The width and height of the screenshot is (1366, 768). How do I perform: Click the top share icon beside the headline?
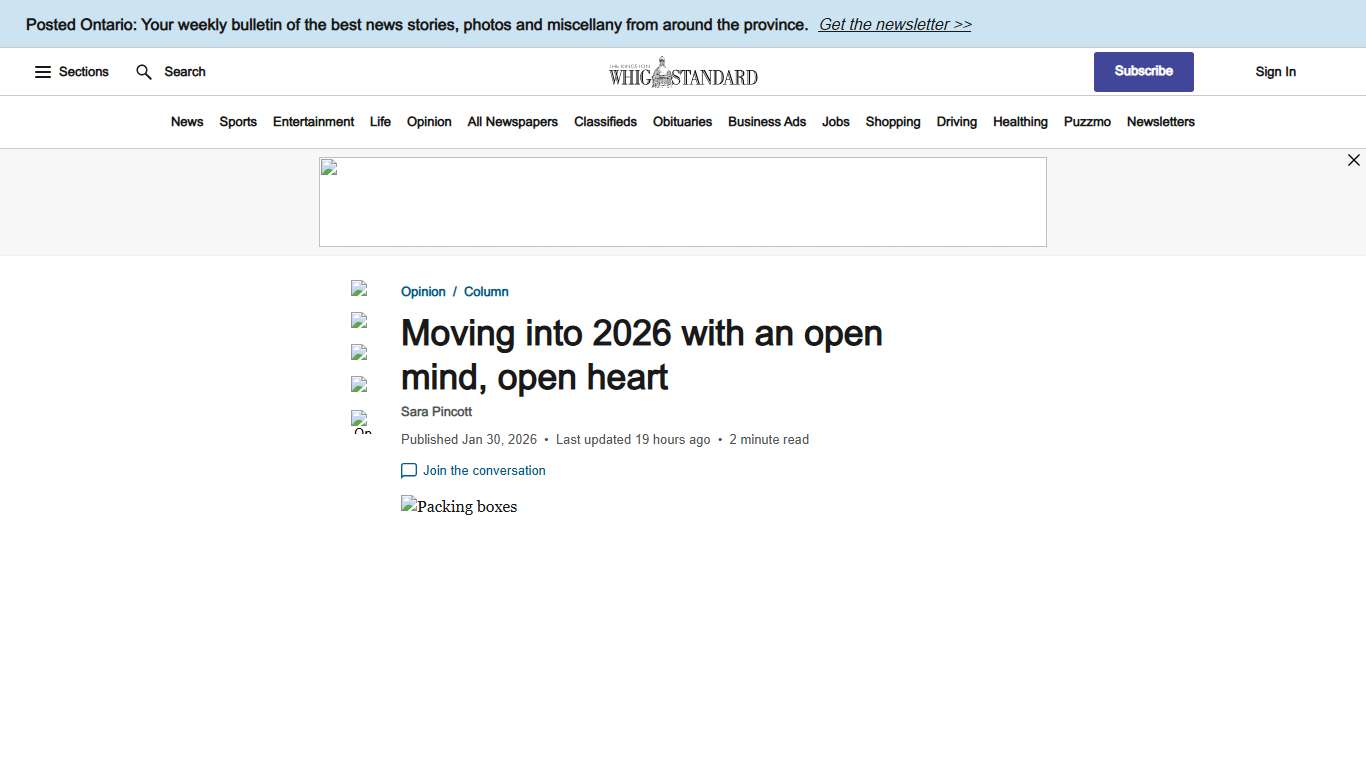[x=360, y=289]
